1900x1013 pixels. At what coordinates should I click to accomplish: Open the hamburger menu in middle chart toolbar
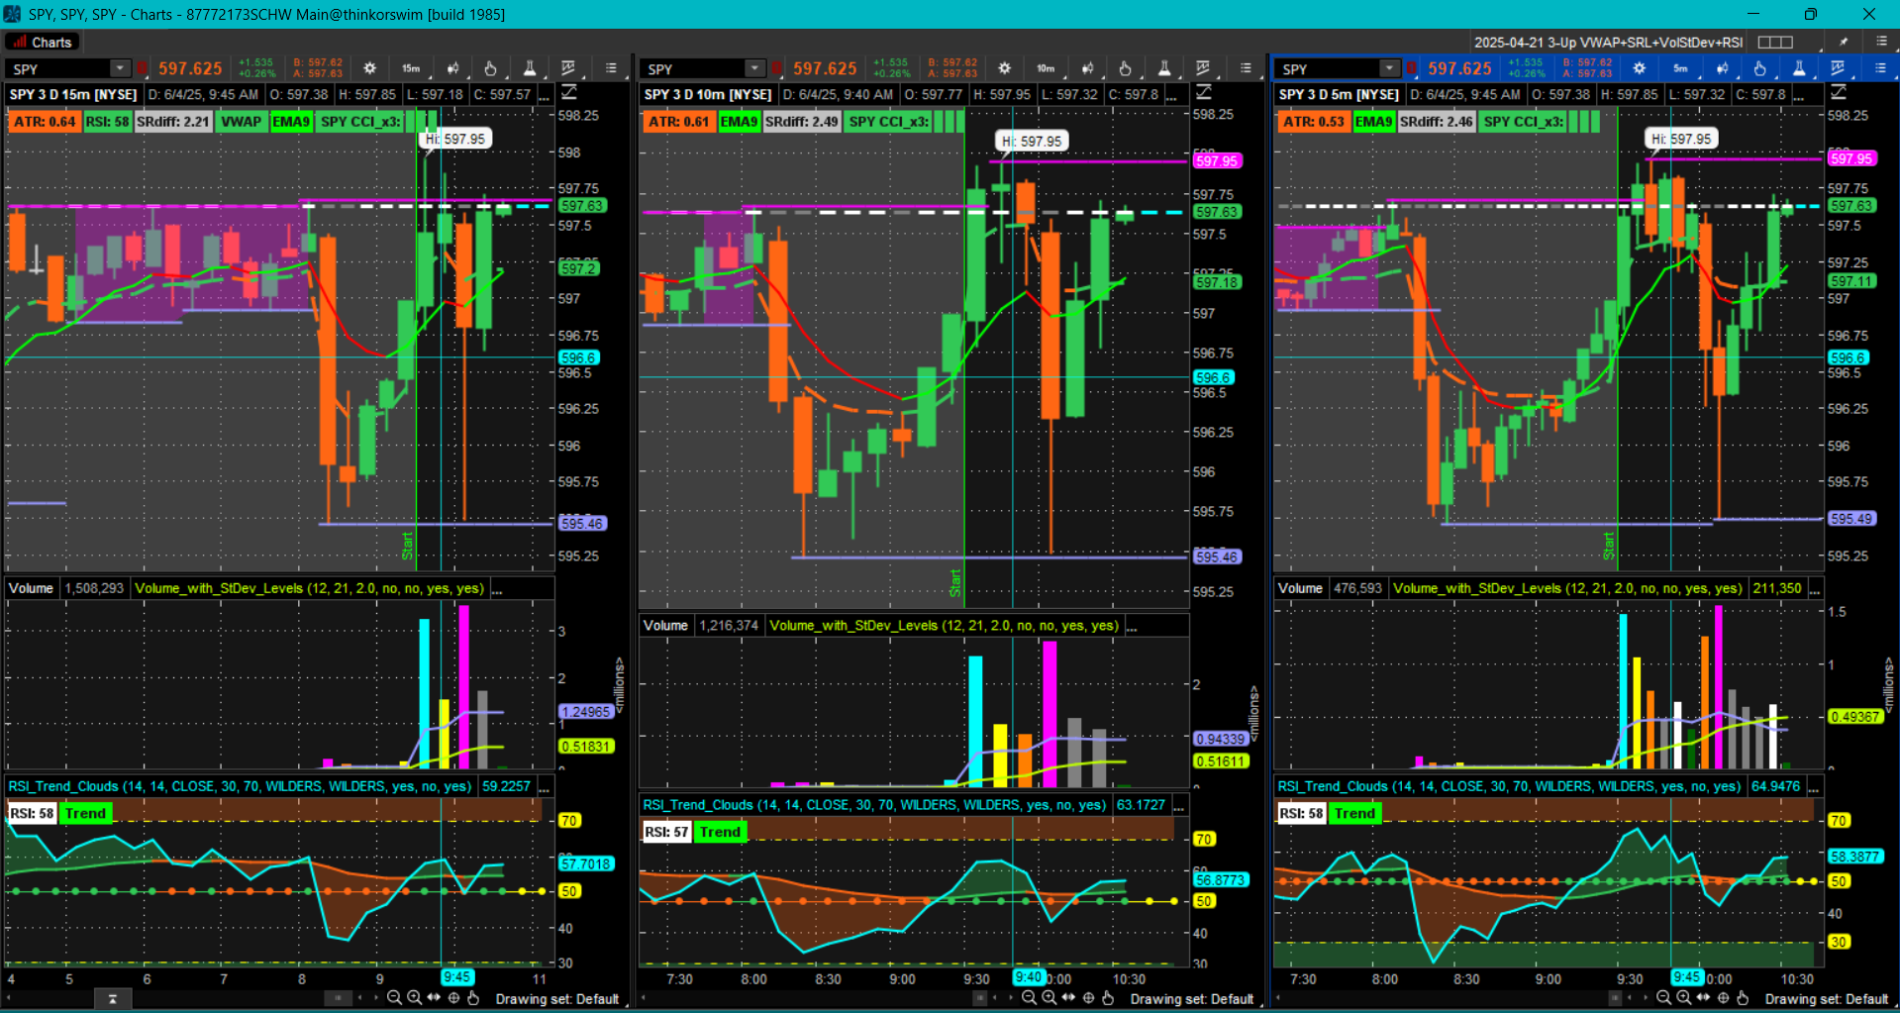click(x=1245, y=68)
